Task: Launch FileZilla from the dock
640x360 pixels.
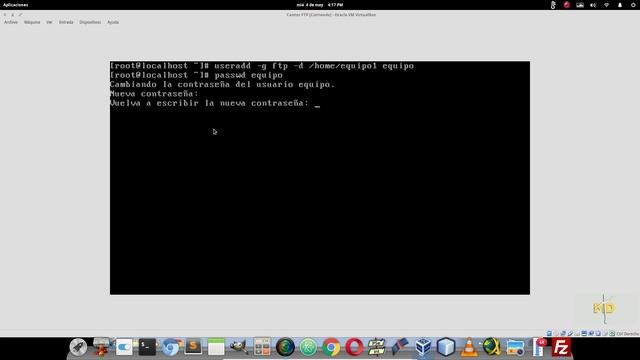Action: point(561,347)
